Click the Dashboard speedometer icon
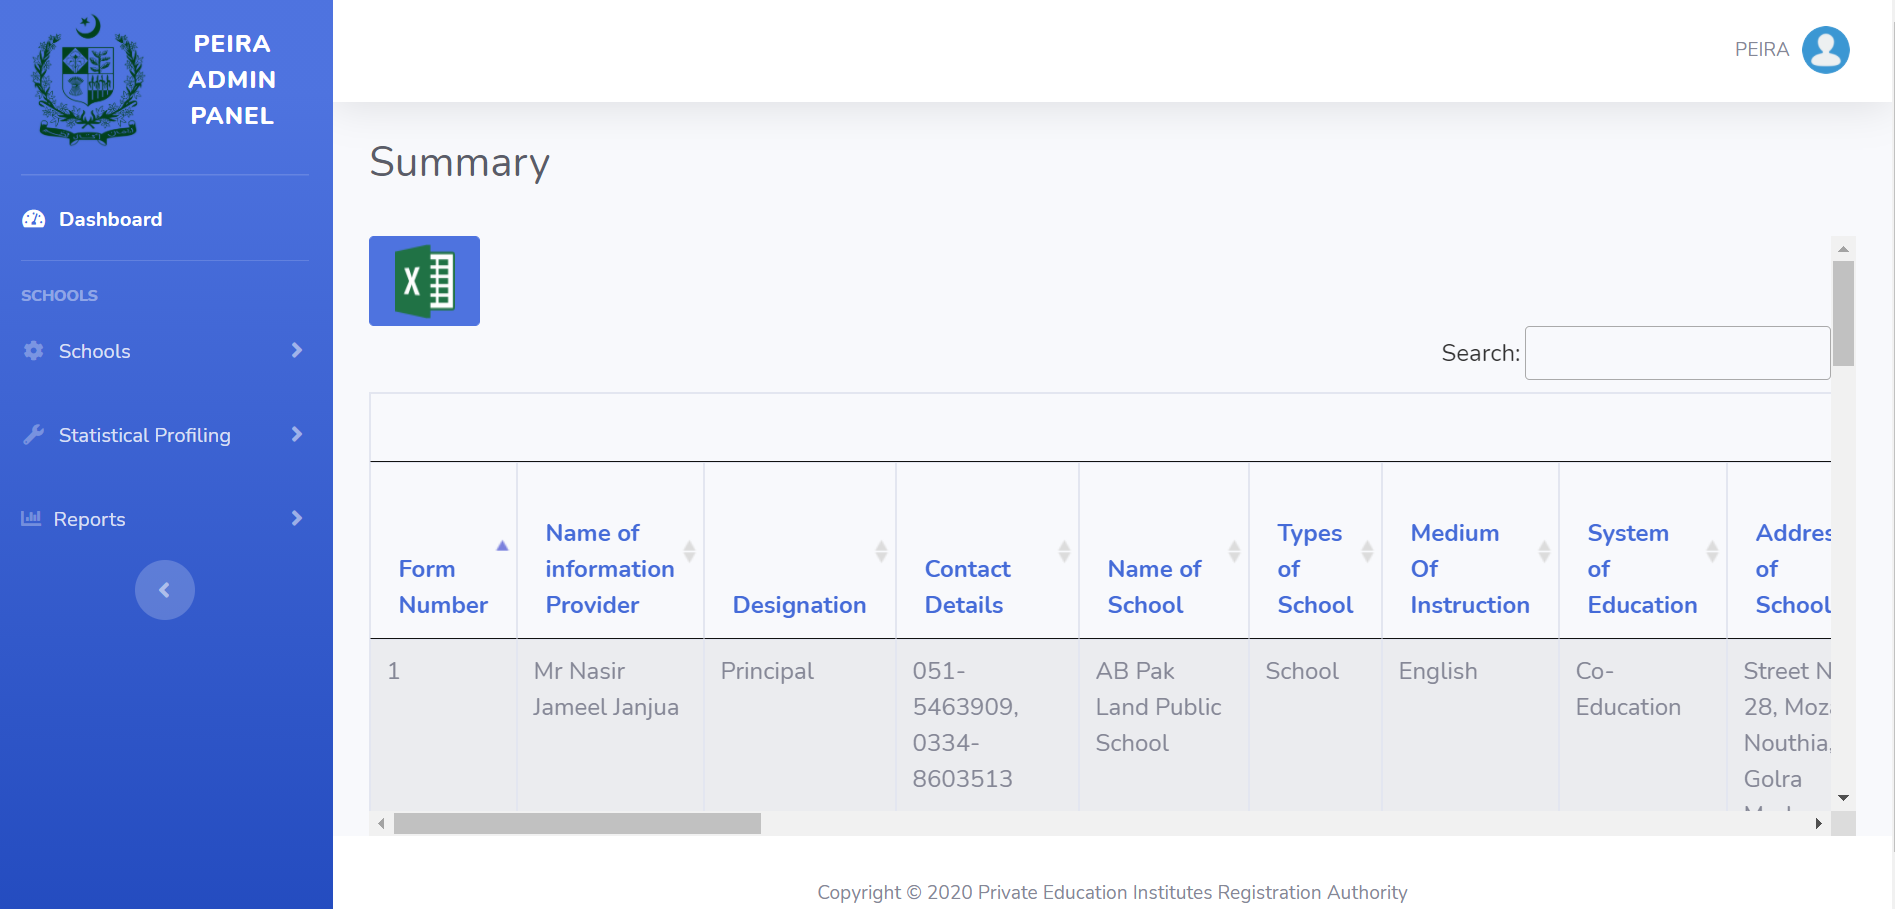This screenshot has width=1895, height=909. 34,219
